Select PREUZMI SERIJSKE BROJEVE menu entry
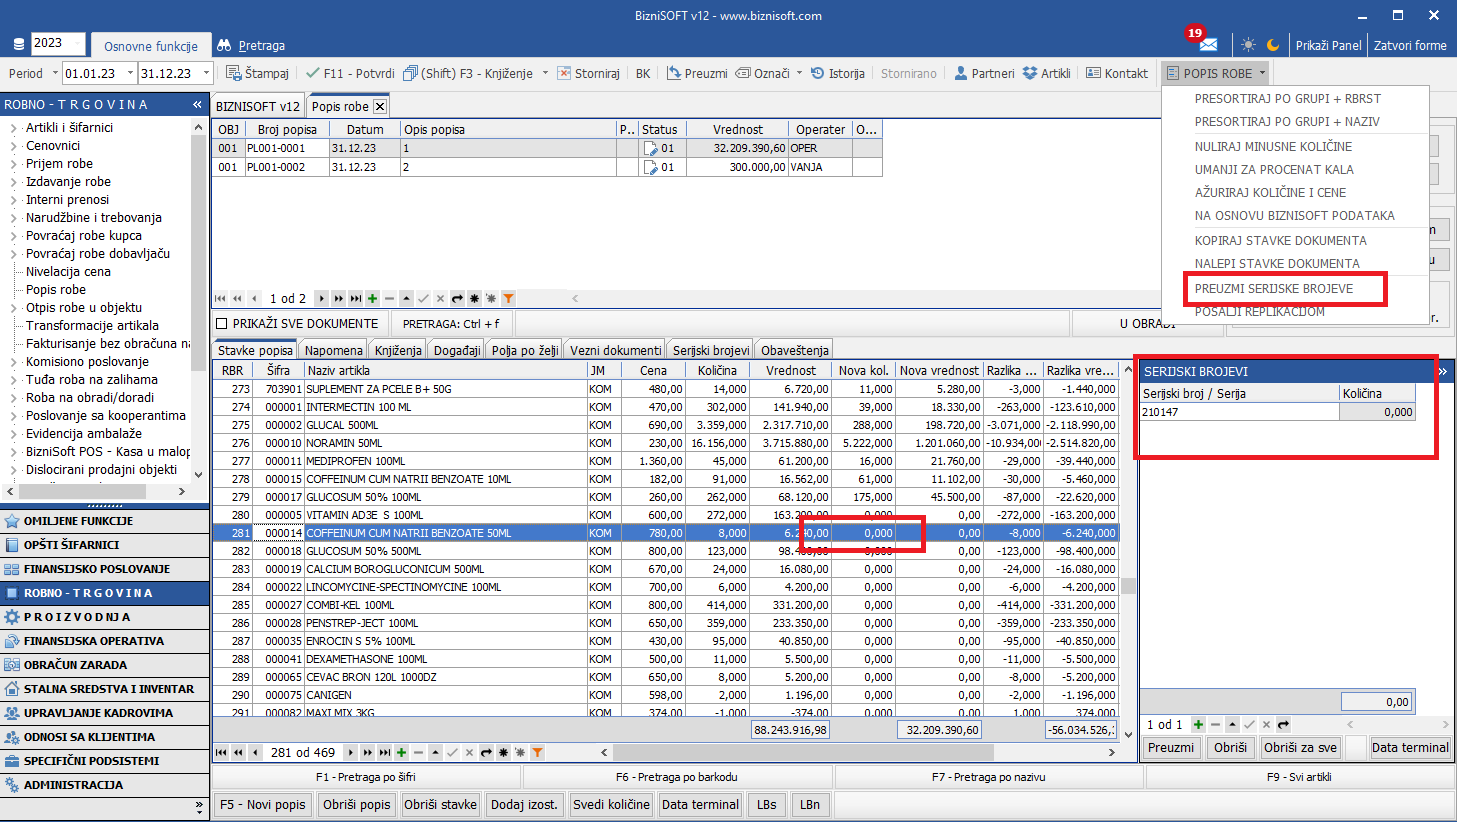Screen dimensions: 1457x822 click(1273, 289)
